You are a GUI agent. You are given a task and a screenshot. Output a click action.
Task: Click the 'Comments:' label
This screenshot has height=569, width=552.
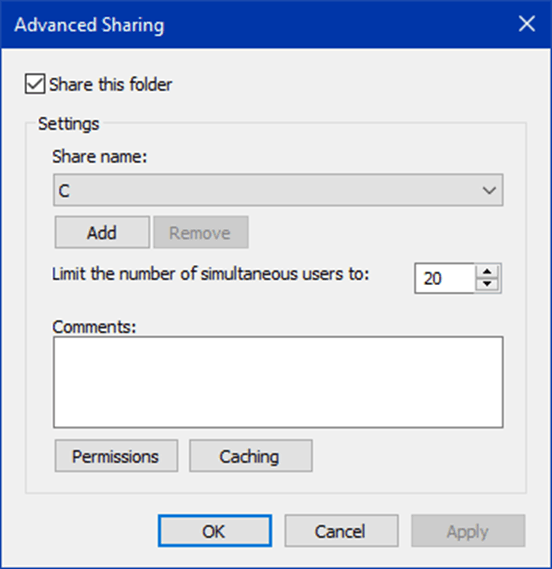pyautogui.click(x=94, y=327)
